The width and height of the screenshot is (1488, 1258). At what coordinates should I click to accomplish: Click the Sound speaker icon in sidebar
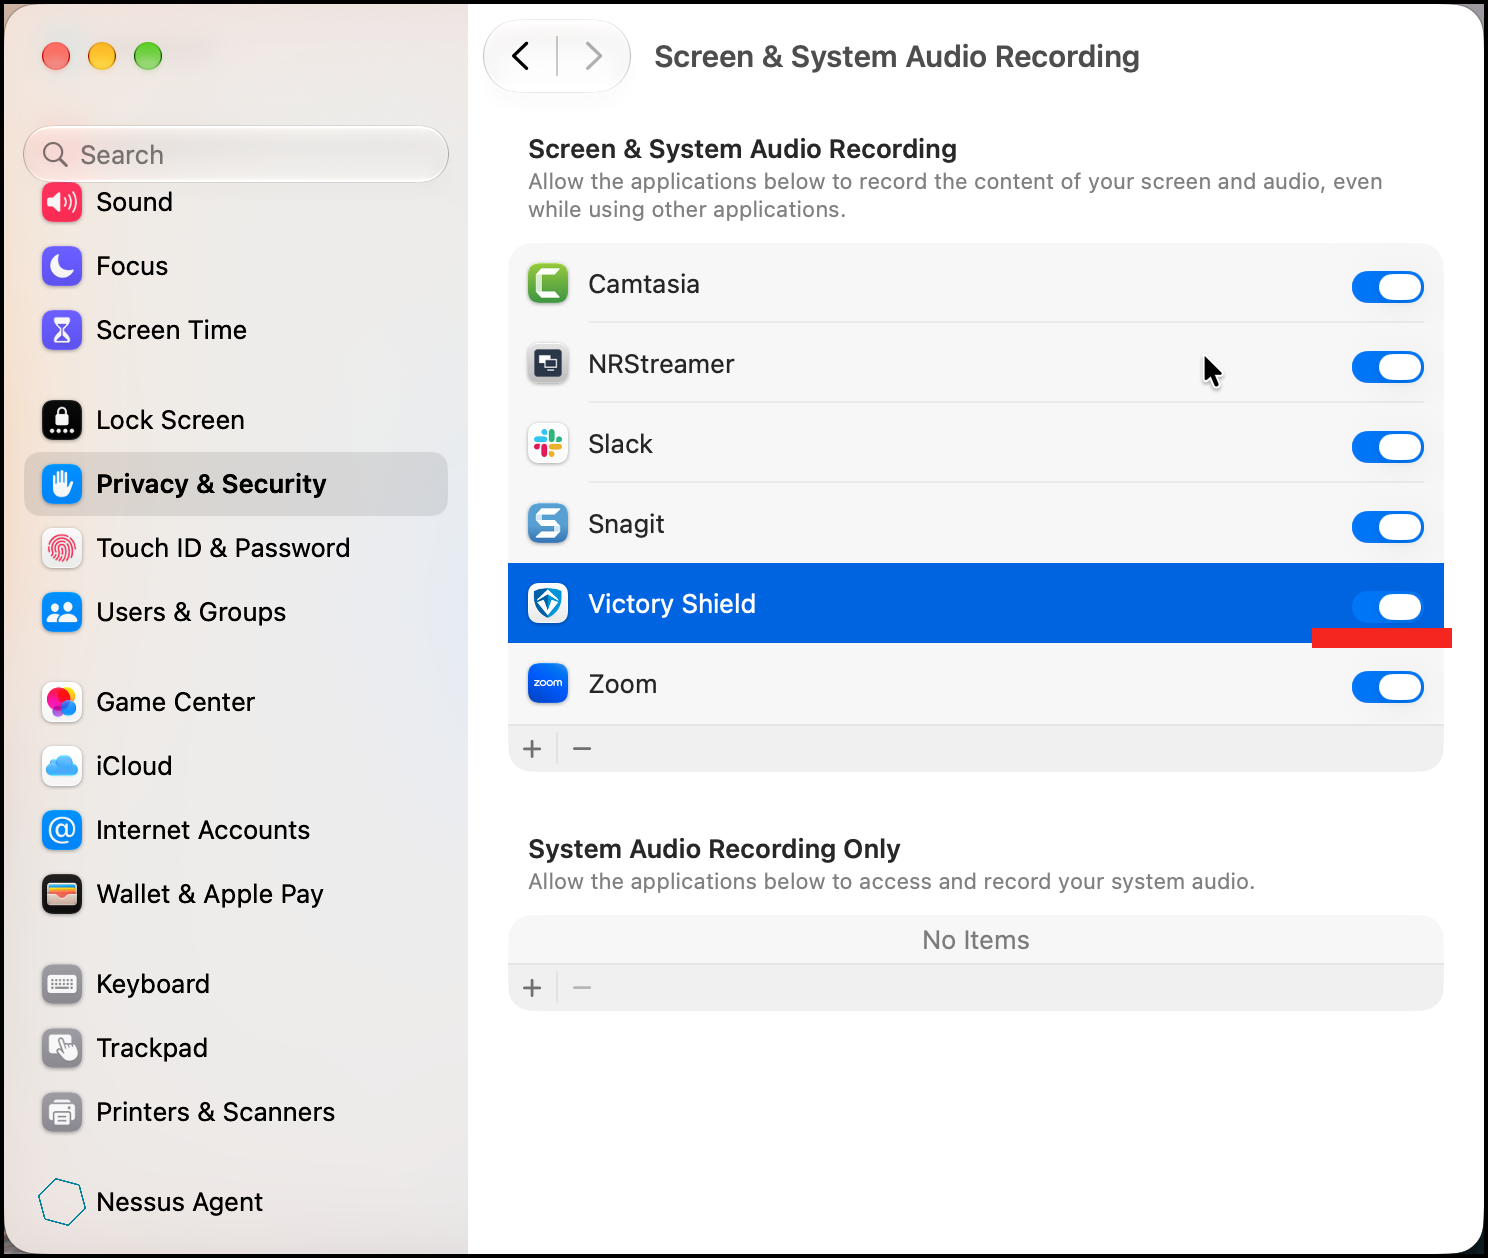pyautogui.click(x=62, y=202)
